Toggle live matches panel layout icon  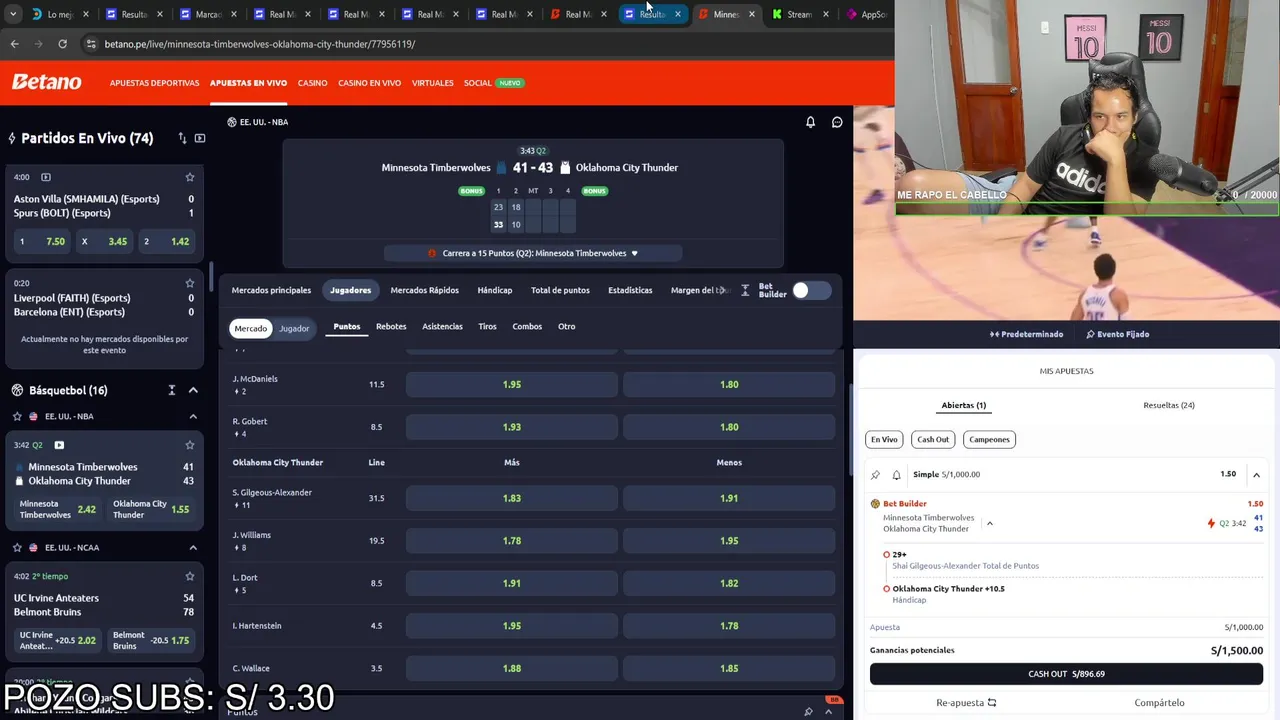[x=200, y=138]
